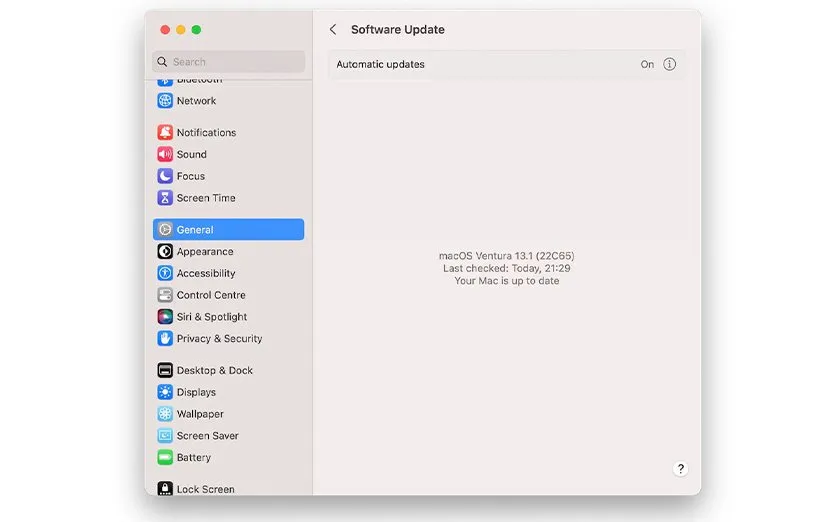Click the Accessibility icon in sidebar
The width and height of the screenshot is (822, 522).
coord(165,274)
